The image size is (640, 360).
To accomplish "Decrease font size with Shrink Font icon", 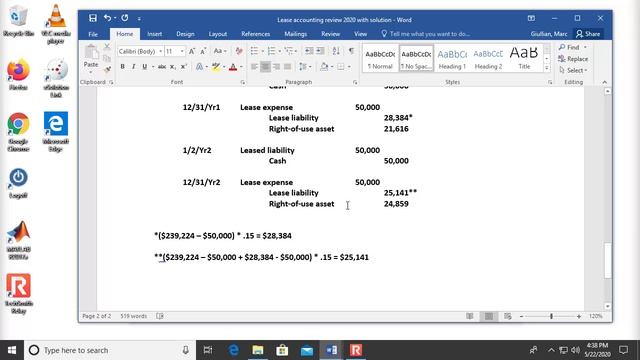I will click(x=203, y=51).
